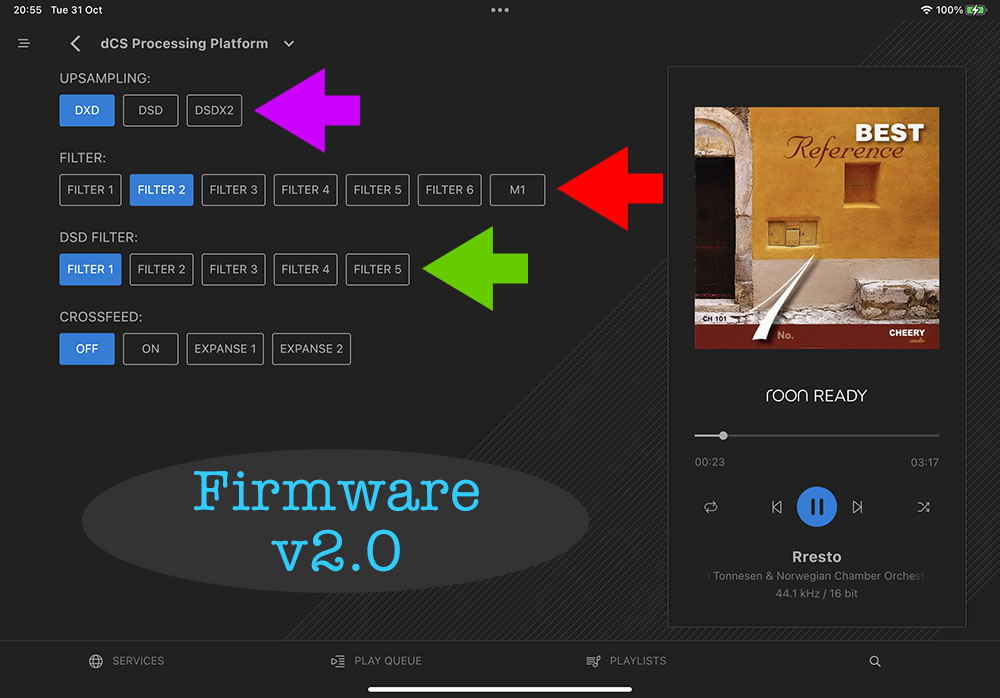Select DSD upsampling

(x=151, y=110)
